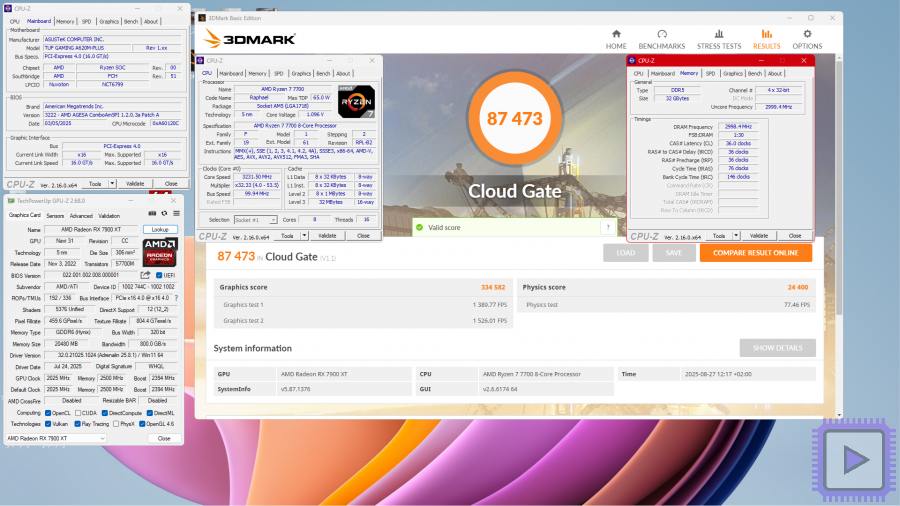
Task: Click the CPU-Z memory window title icon
Action: 632,60
